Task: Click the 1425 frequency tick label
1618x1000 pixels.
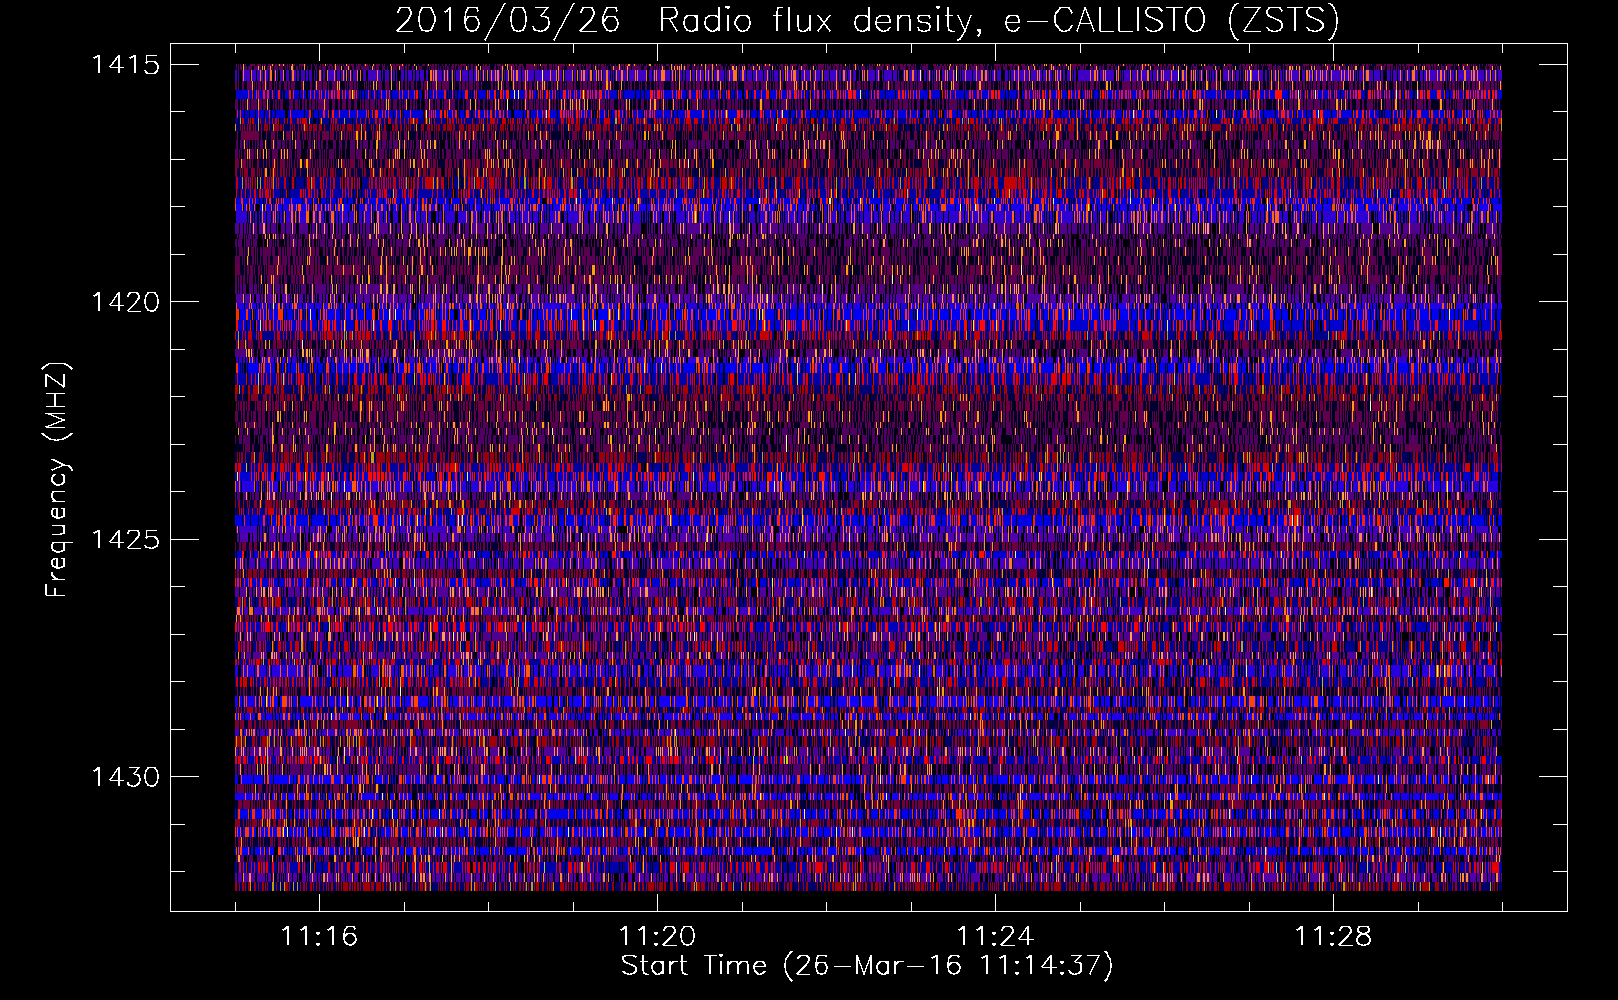Action: (125, 540)
